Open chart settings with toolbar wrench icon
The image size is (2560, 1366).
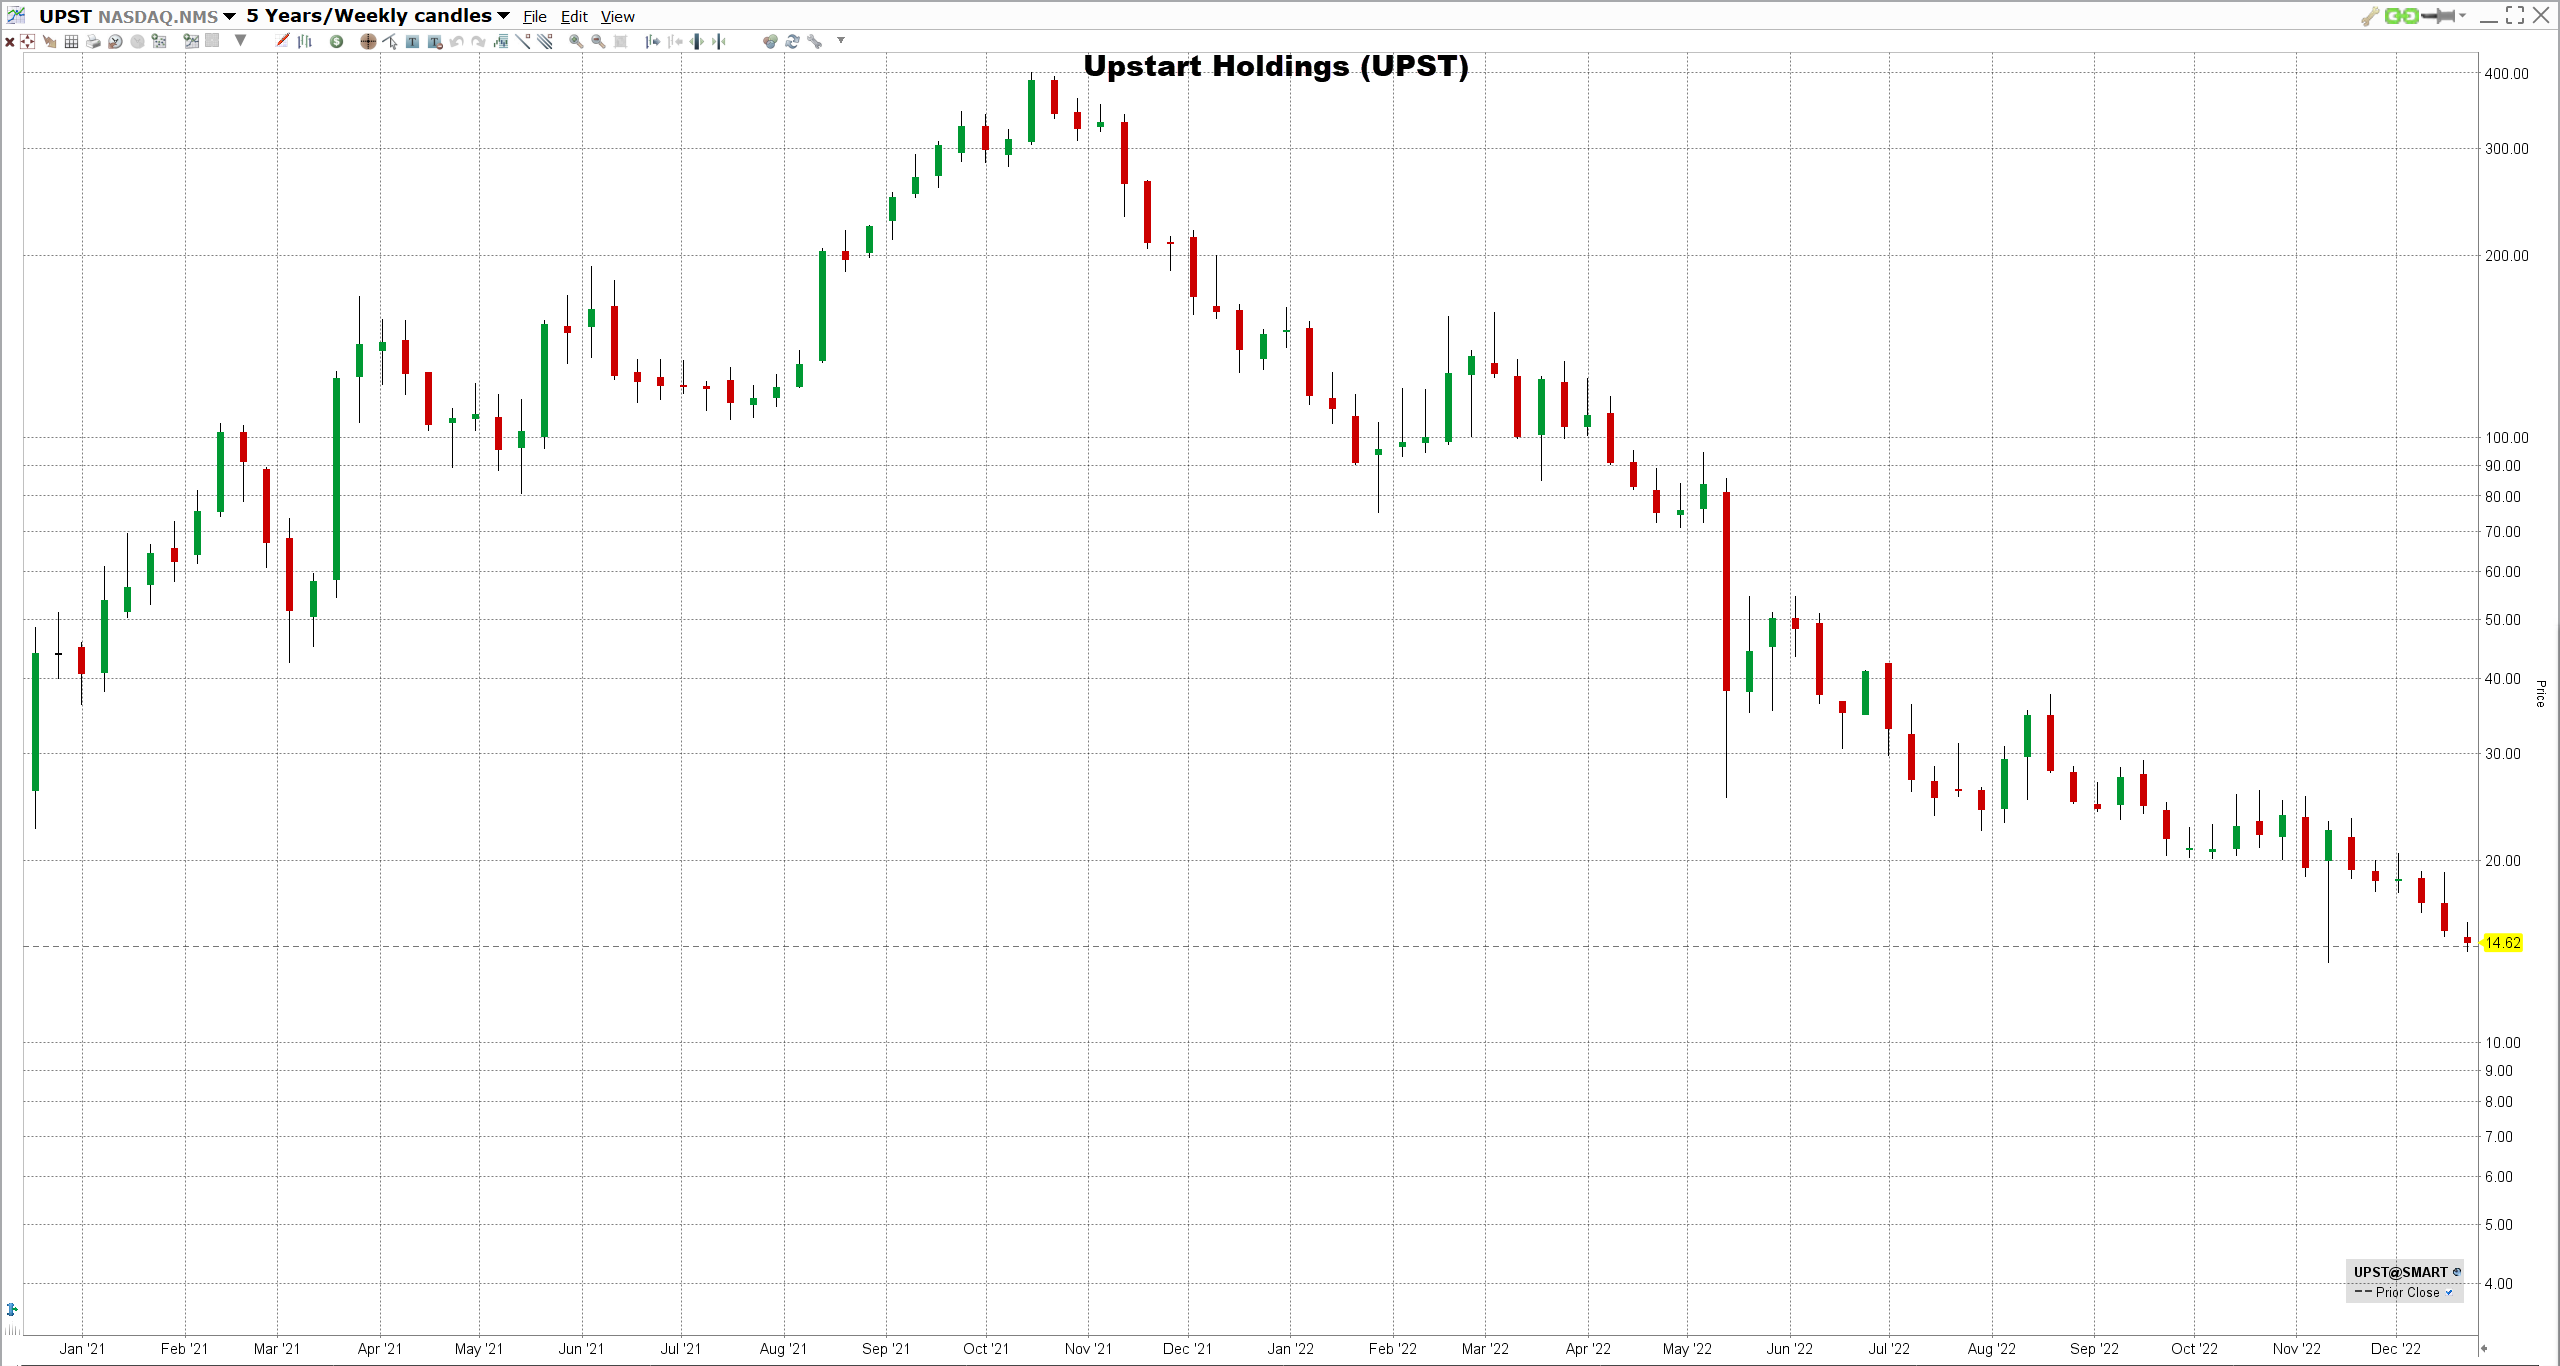point(814,41)
